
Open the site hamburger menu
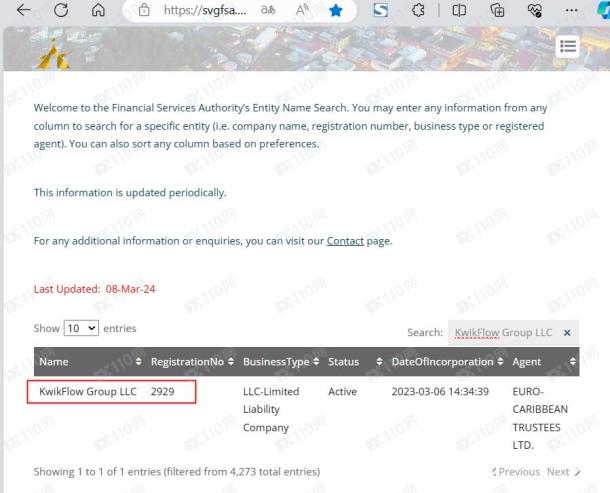tap(568, 46)
